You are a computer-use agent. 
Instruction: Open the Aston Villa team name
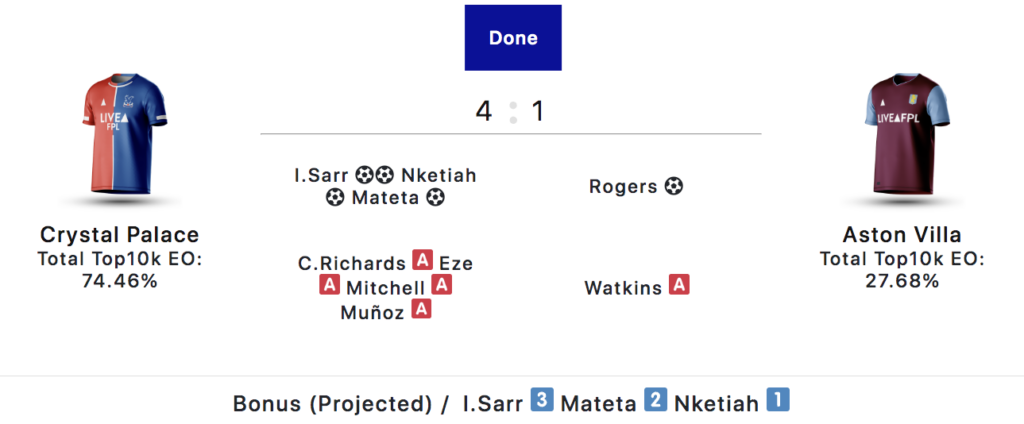(904, 235)
